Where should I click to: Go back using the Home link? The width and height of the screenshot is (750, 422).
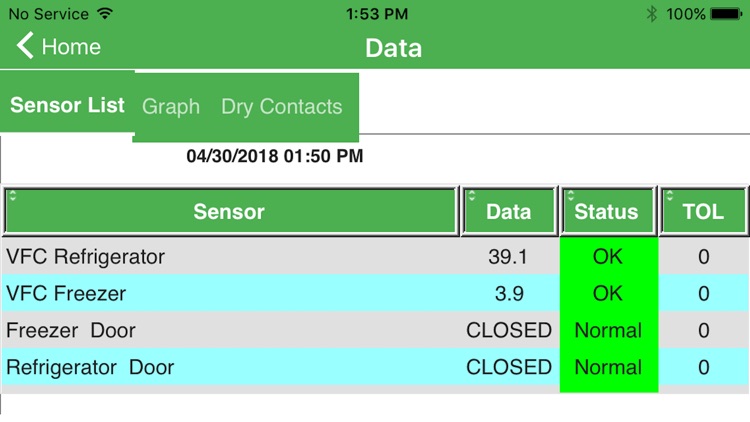tap(71, 47)
